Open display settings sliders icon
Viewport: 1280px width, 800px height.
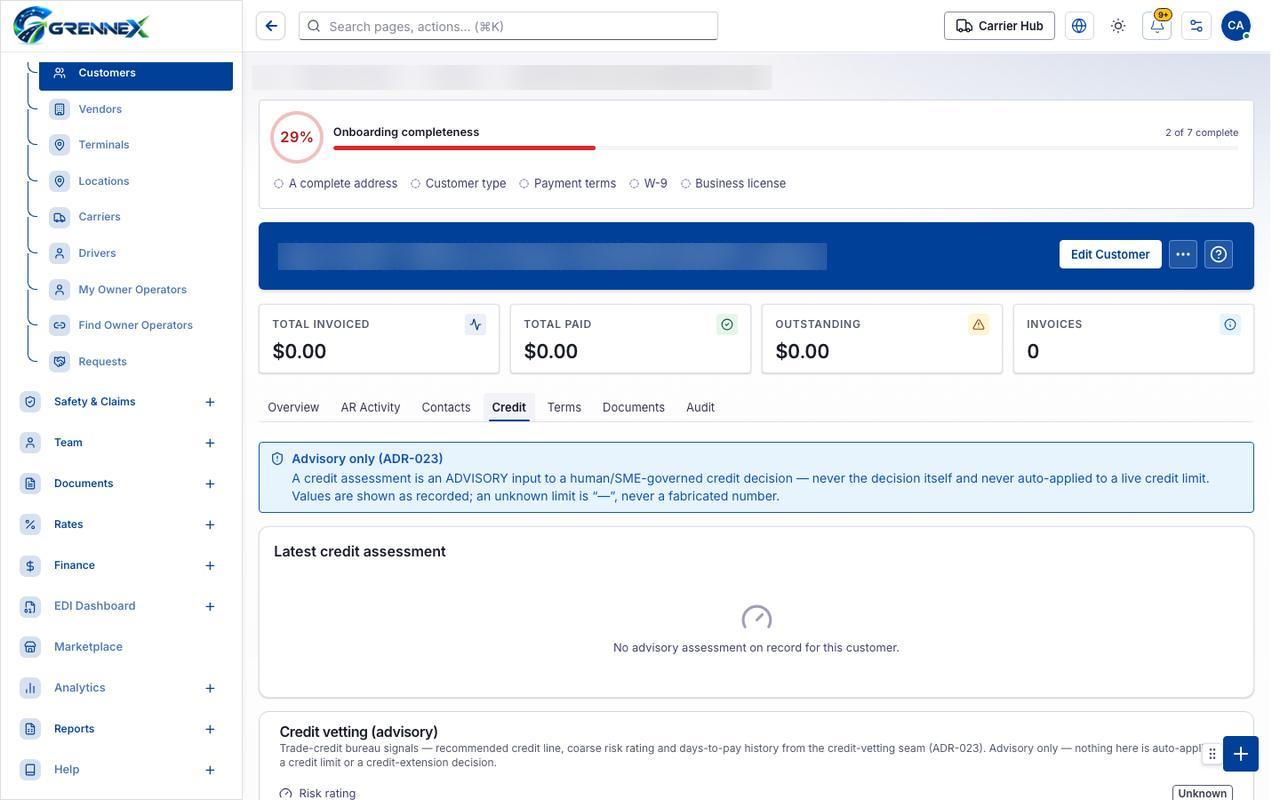tap(1196, 26)
